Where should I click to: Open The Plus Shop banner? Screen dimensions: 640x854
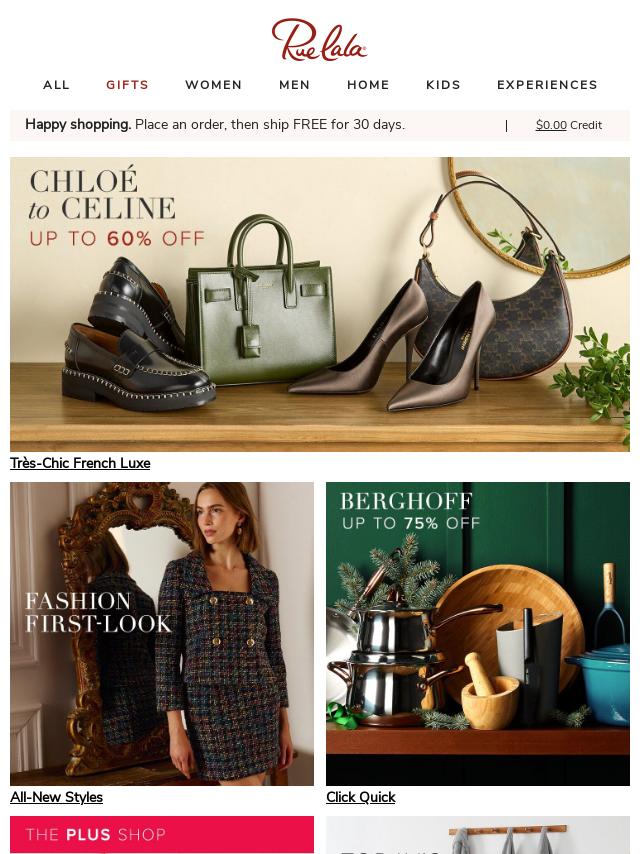[x=162, y=834]
